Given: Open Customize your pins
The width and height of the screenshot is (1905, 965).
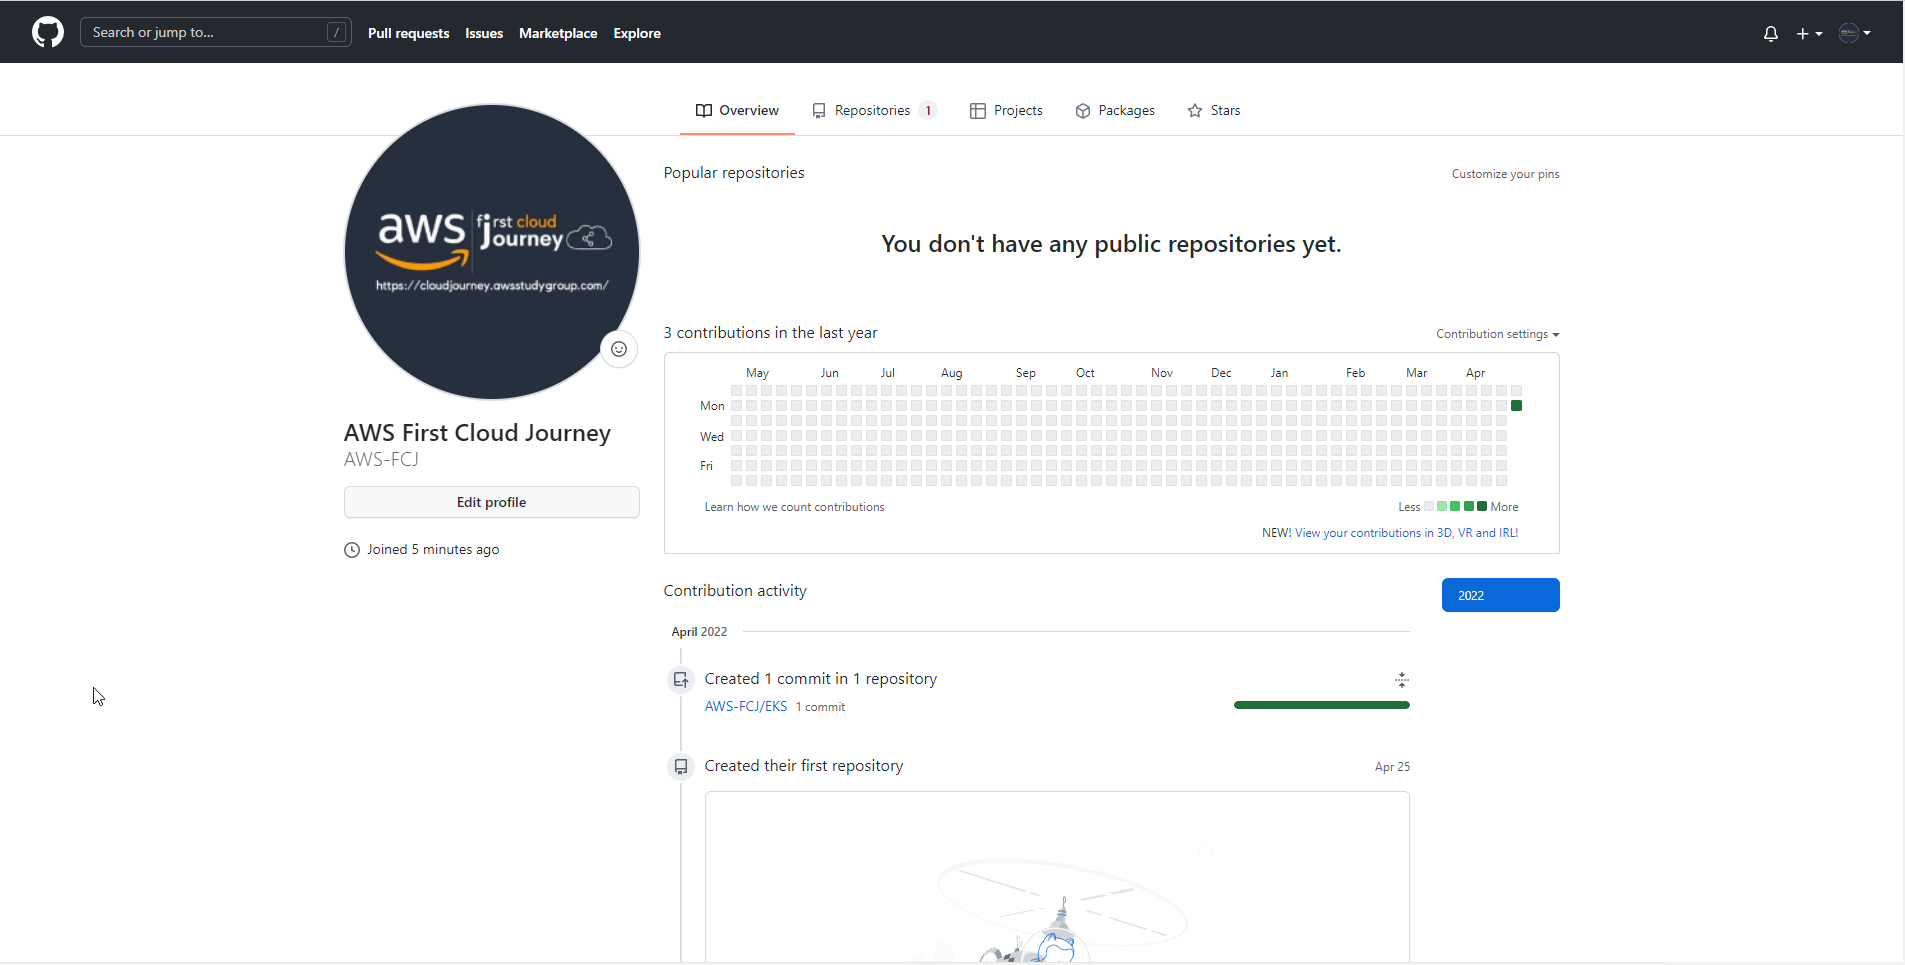Looking at the screenshot, I should coord(1505,174).
